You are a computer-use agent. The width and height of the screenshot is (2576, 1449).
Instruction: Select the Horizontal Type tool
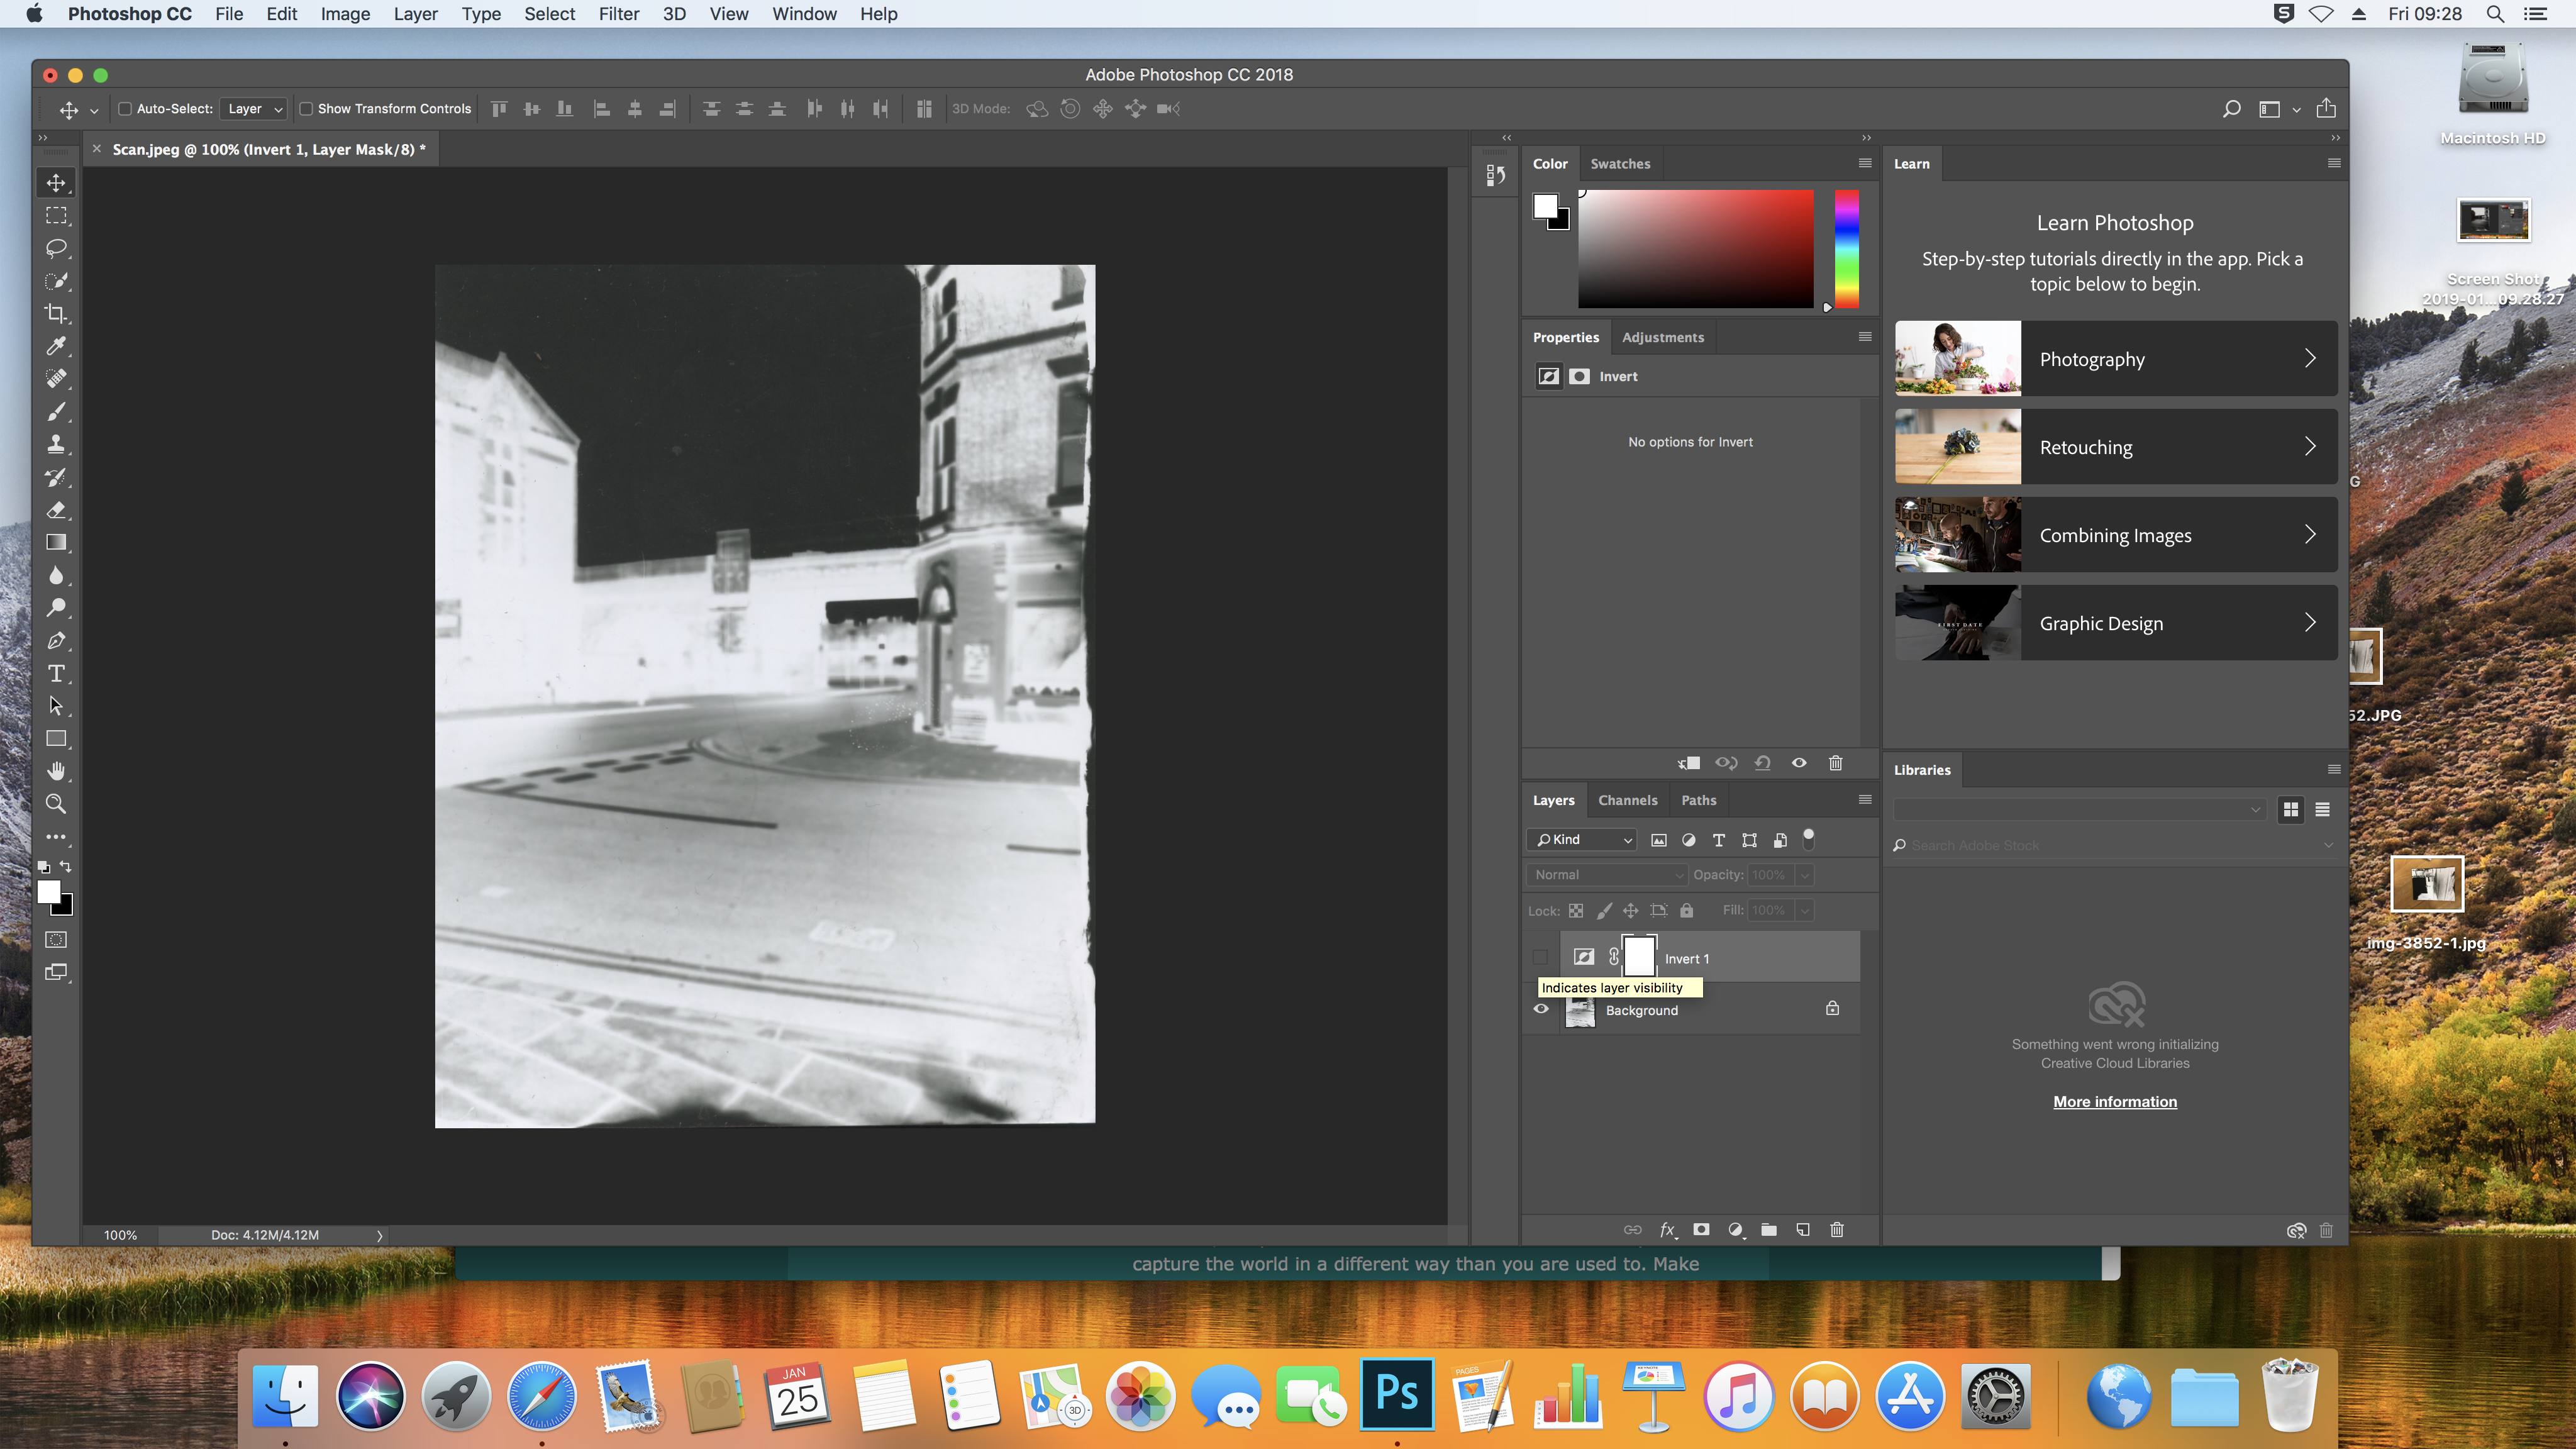56,673
